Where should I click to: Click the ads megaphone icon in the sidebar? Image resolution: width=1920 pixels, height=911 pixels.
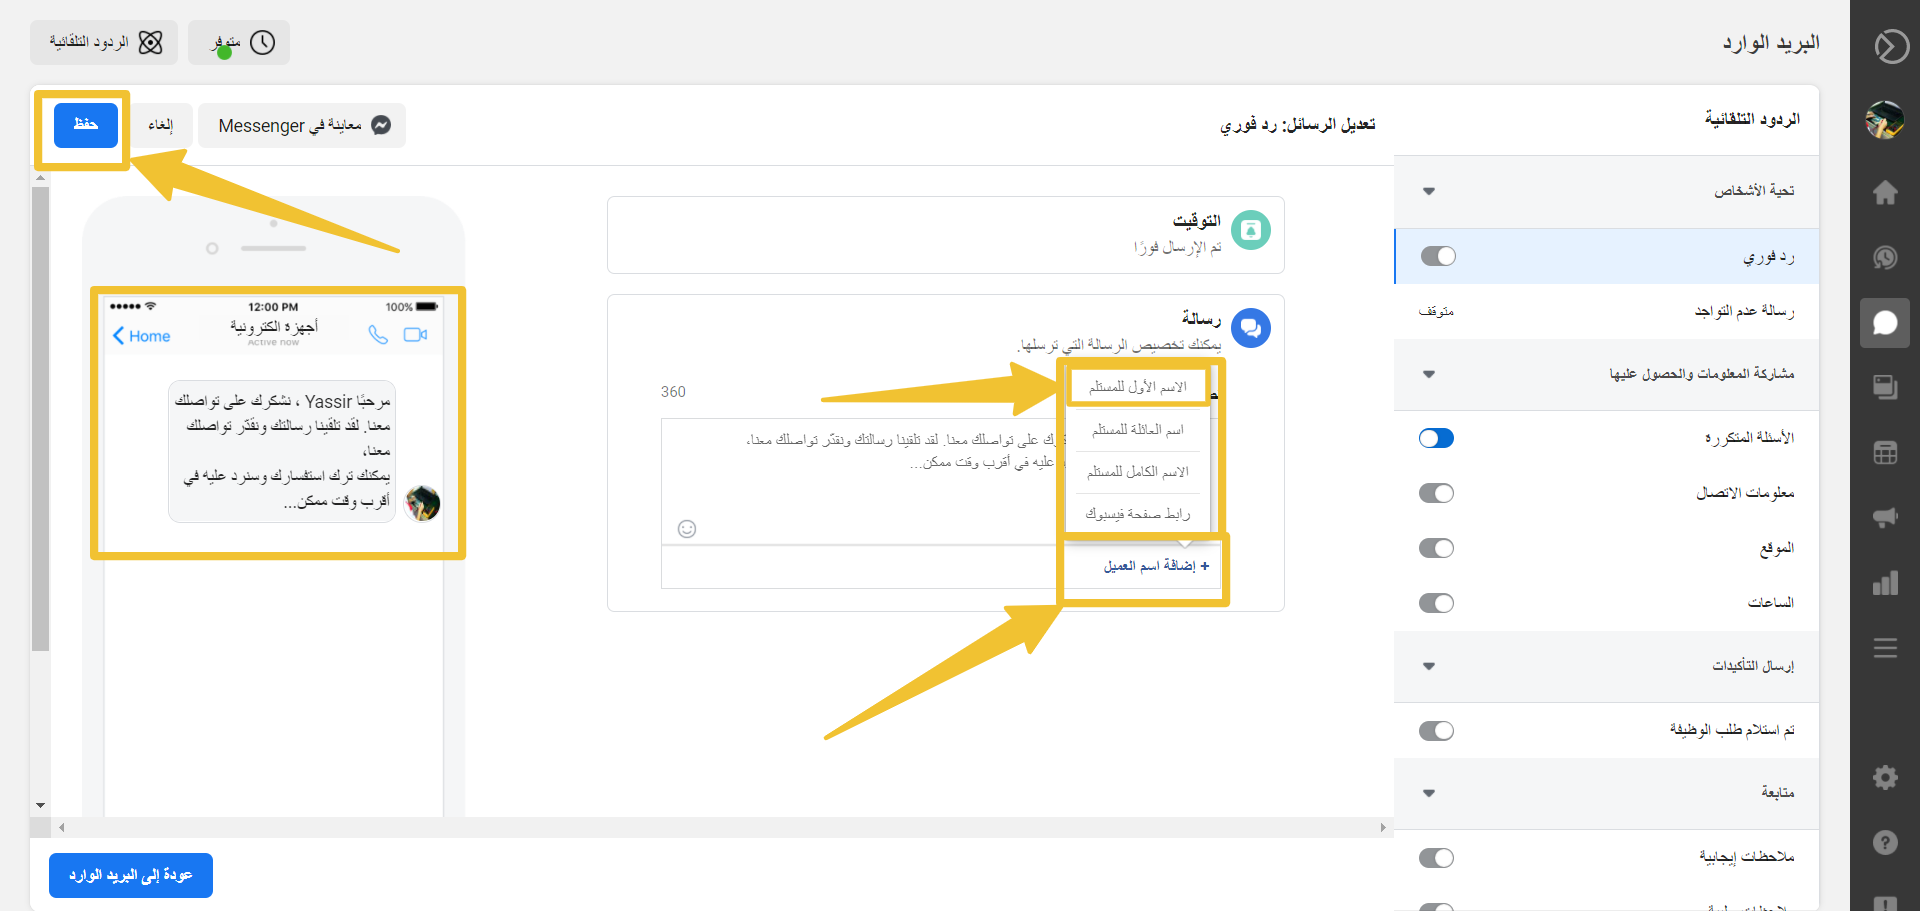tap(1885, 517)
